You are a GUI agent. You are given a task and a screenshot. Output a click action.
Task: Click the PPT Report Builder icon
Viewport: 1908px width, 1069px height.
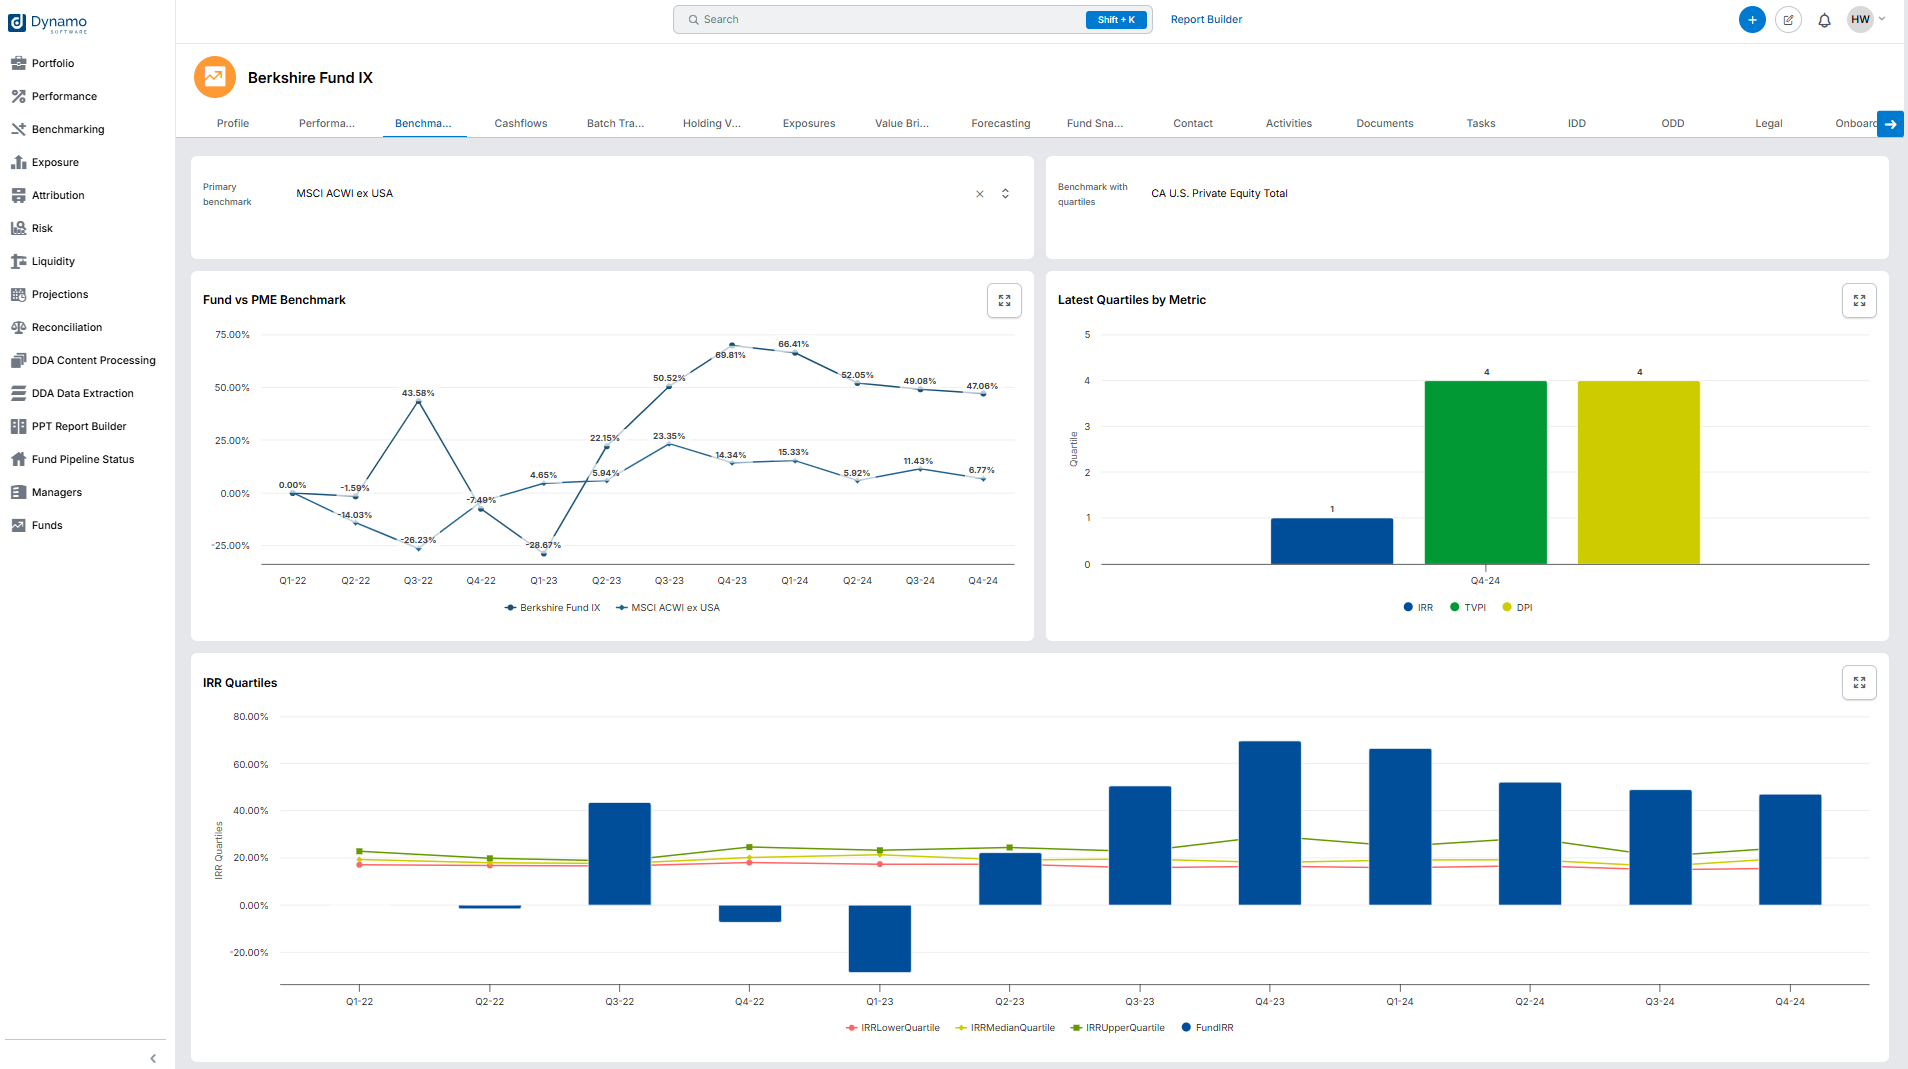tap(18, 426)
